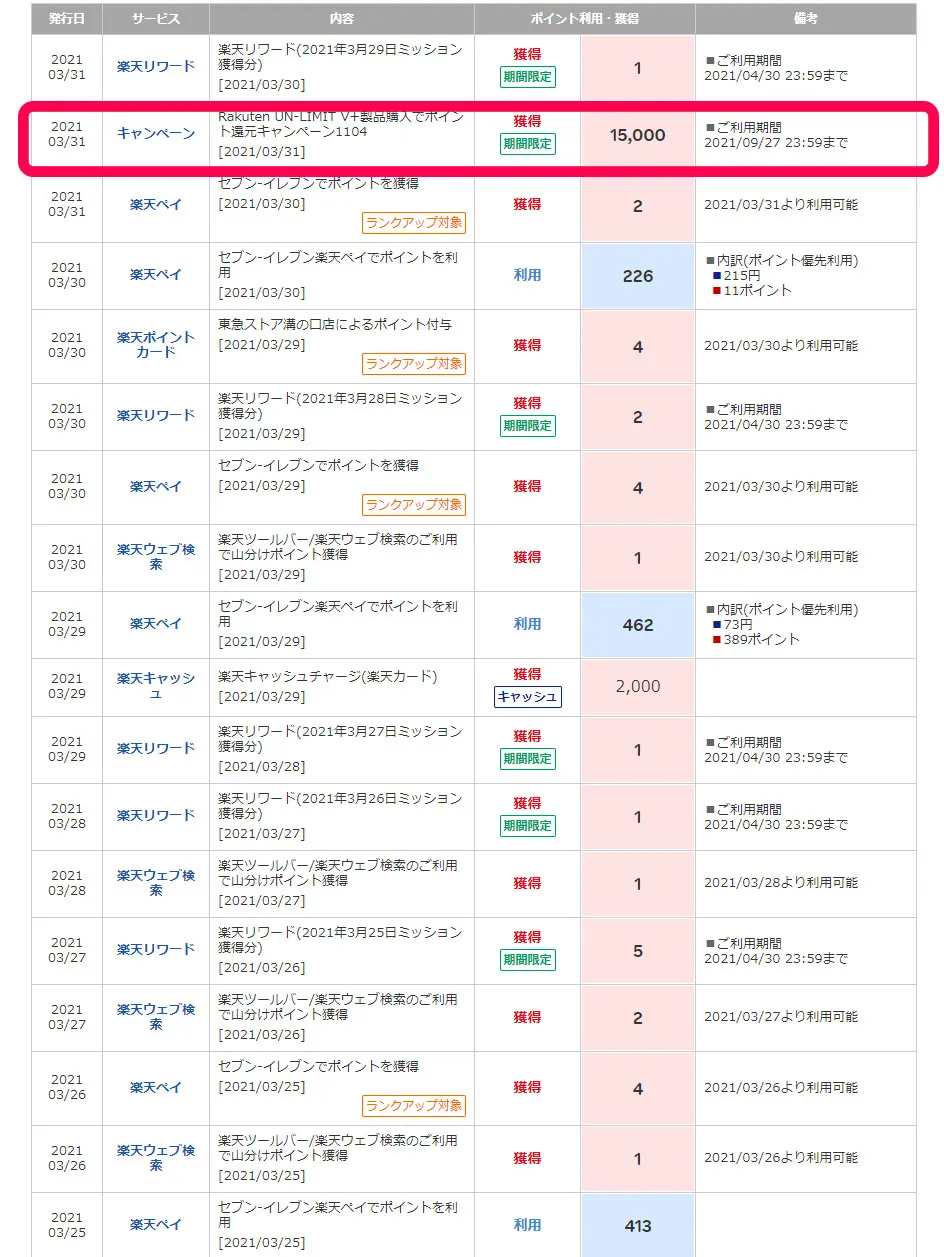Viewport: 944px width, 1257px height.
Task: Select 東急ストア溝の口店によるポイント付与 text
Action: click(335, 324)
